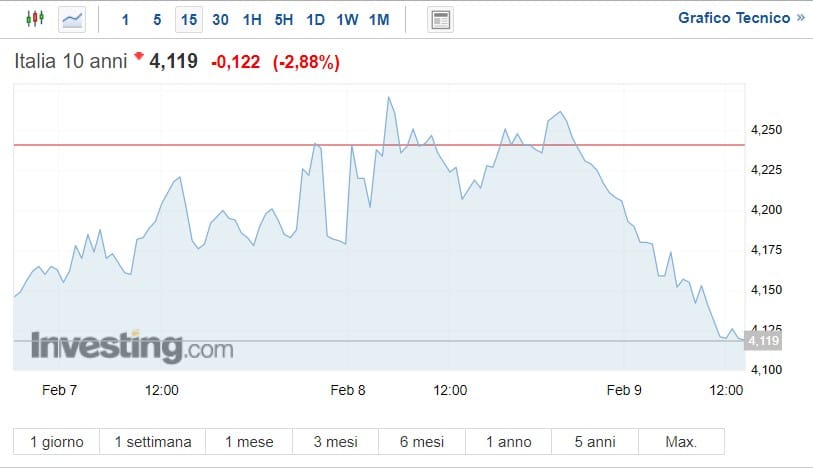Choose the 30 minute interval
This screenshot has width=813, height=468.
(x=221, y=19)
